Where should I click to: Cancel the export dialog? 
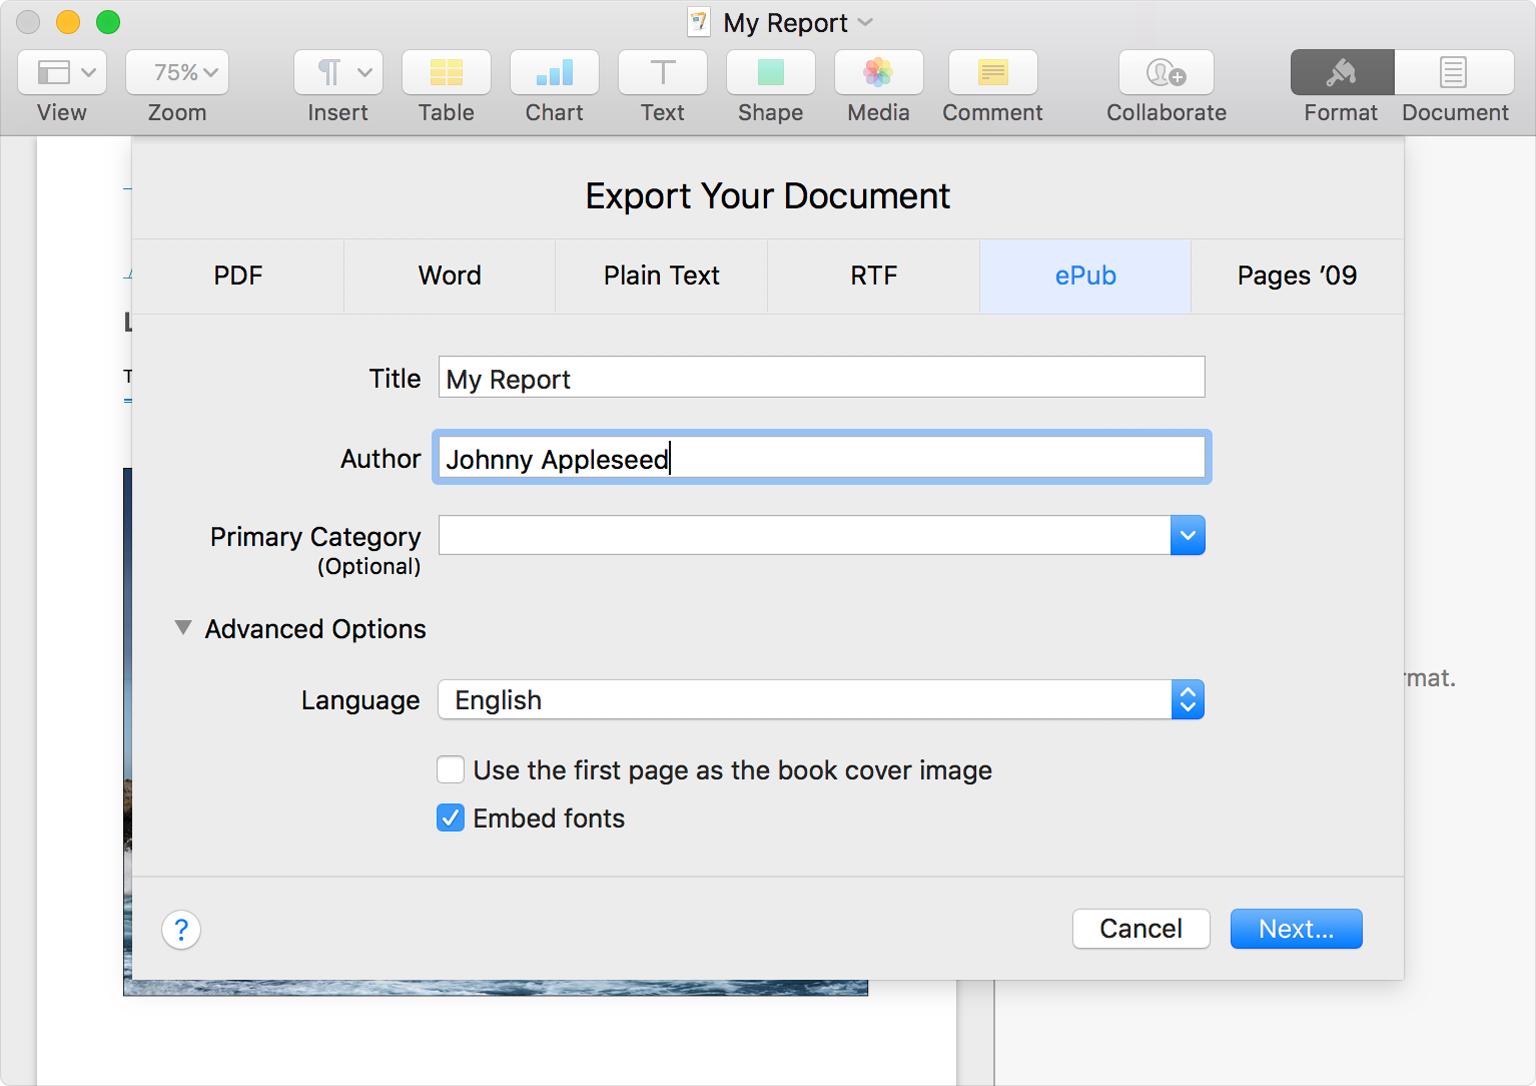point(1140,929)
